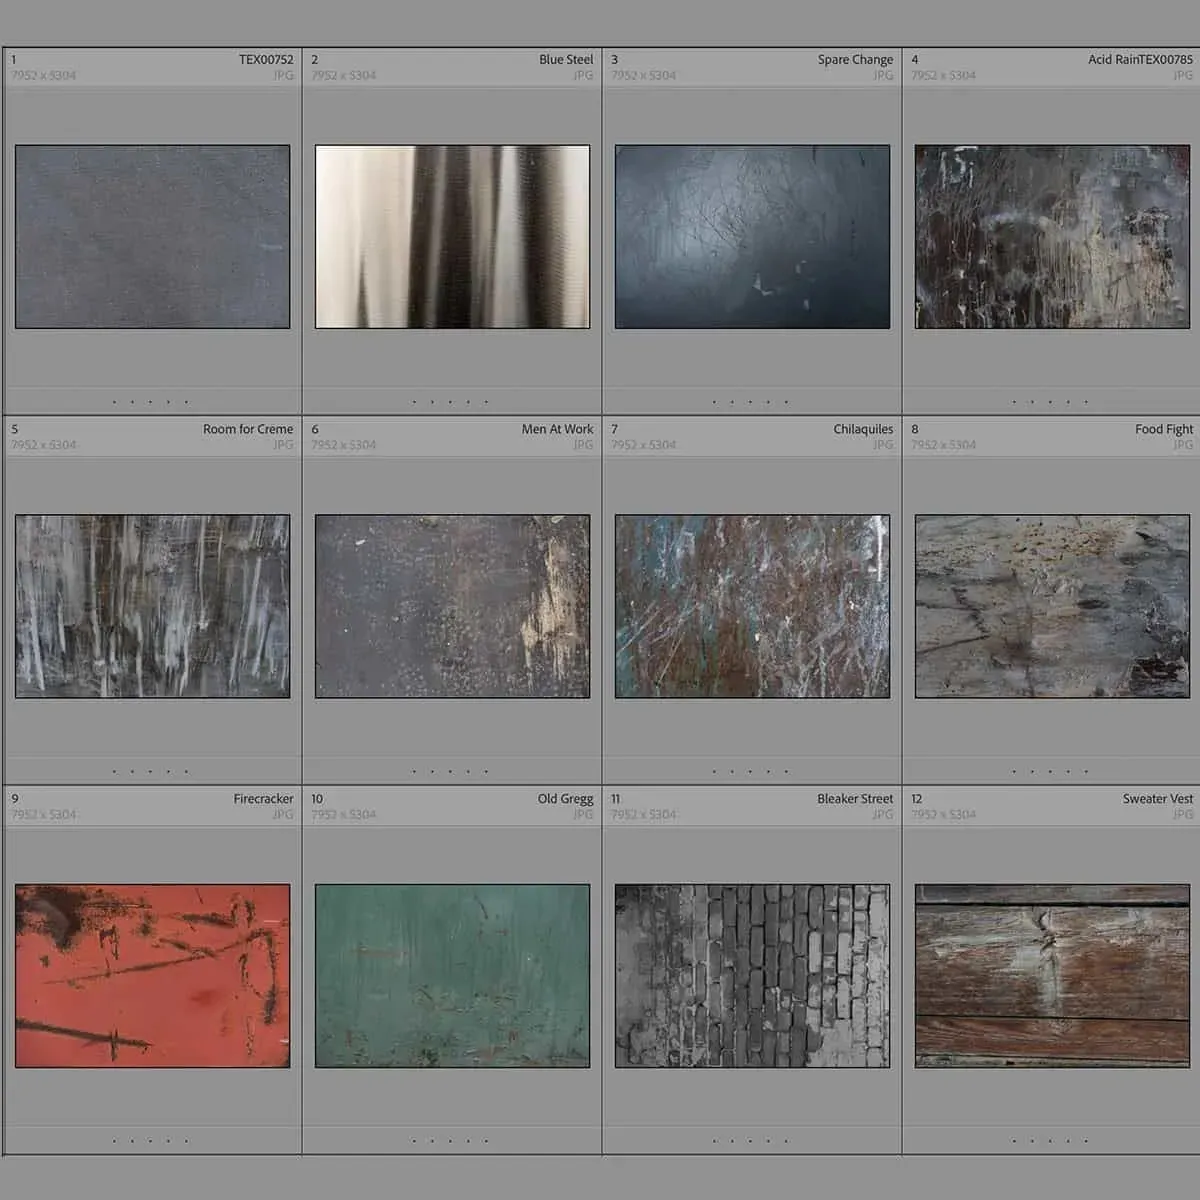Select the Sweater Vest wood thumbnail

click(1052, 976)
